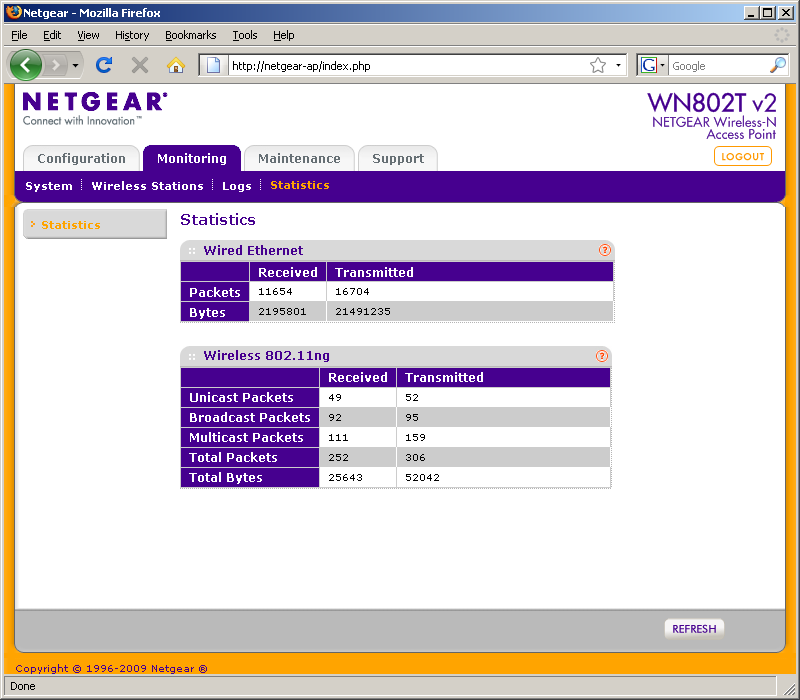Bookmark this page with the star icon

[x=597, y=65]
